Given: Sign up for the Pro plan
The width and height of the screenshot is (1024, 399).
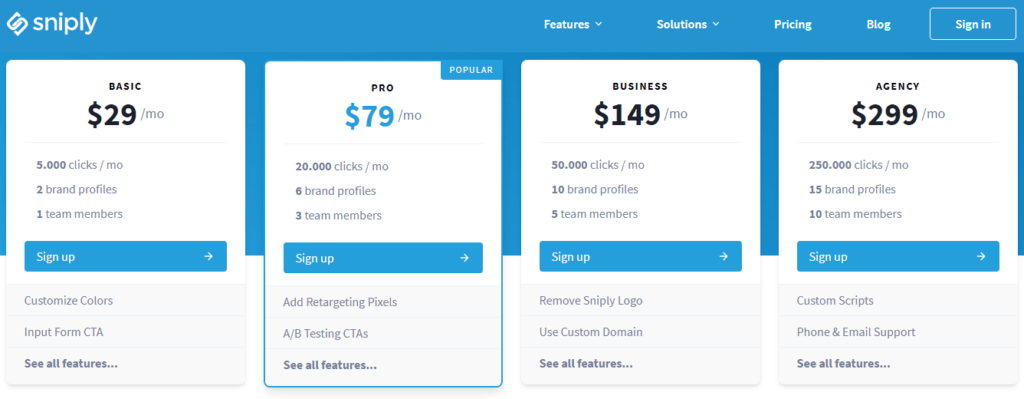Looking at the screenshot, I should tap(383, 258).
